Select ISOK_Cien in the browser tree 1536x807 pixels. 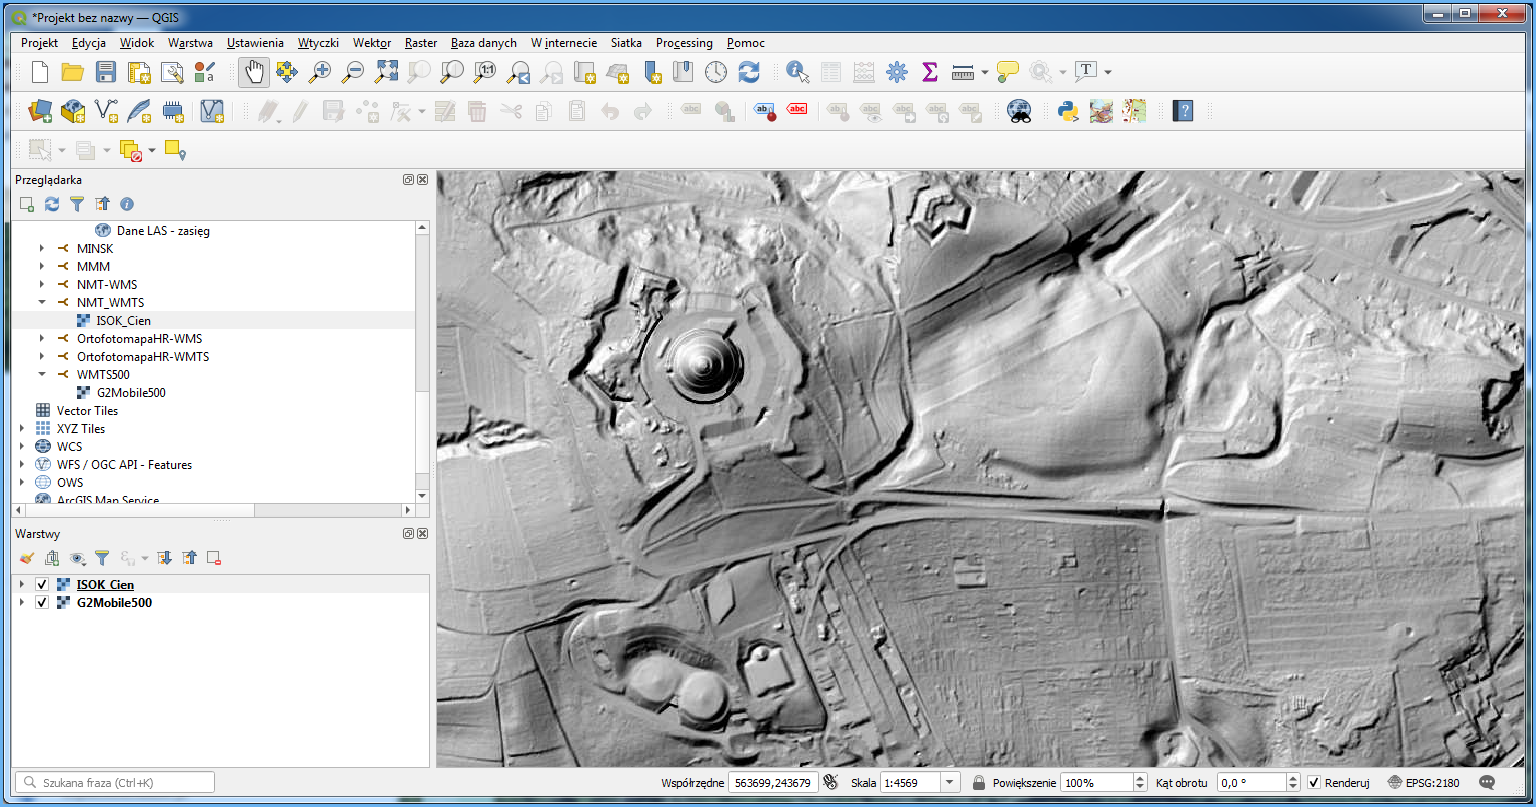[x=124, y=321]
